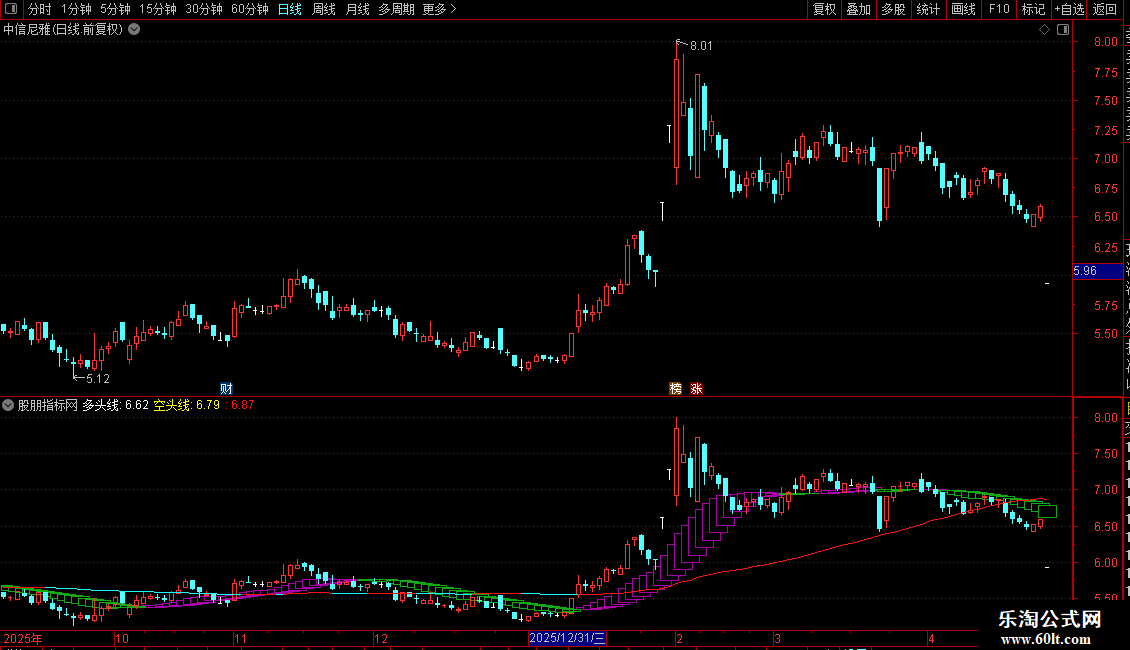
Task: Switch to 5分钟 period
Action: 115,9
